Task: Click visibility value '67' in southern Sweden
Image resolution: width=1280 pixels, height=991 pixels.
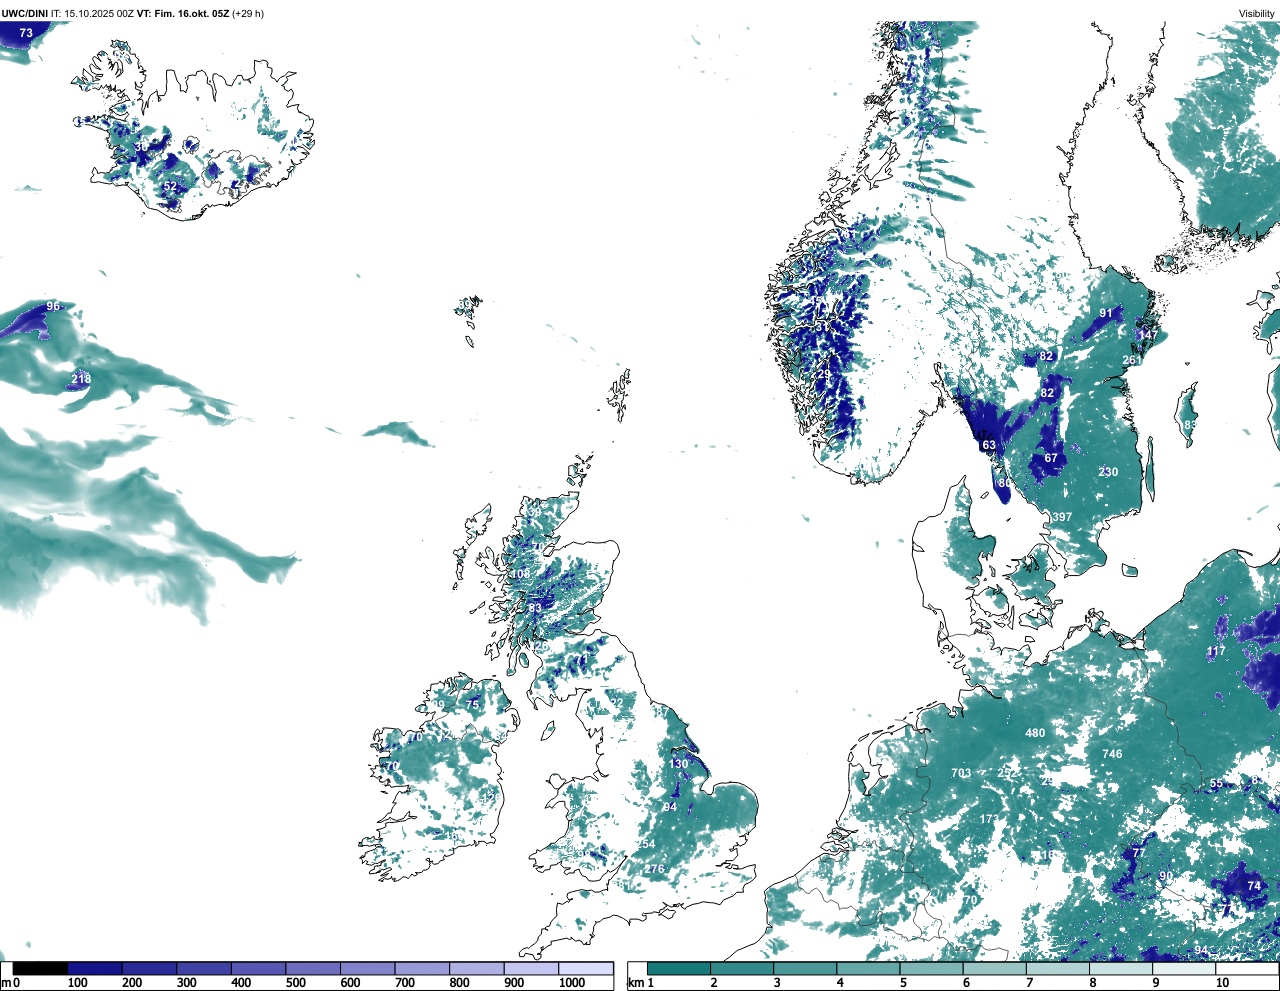Action: click(x=1051, y=458)
